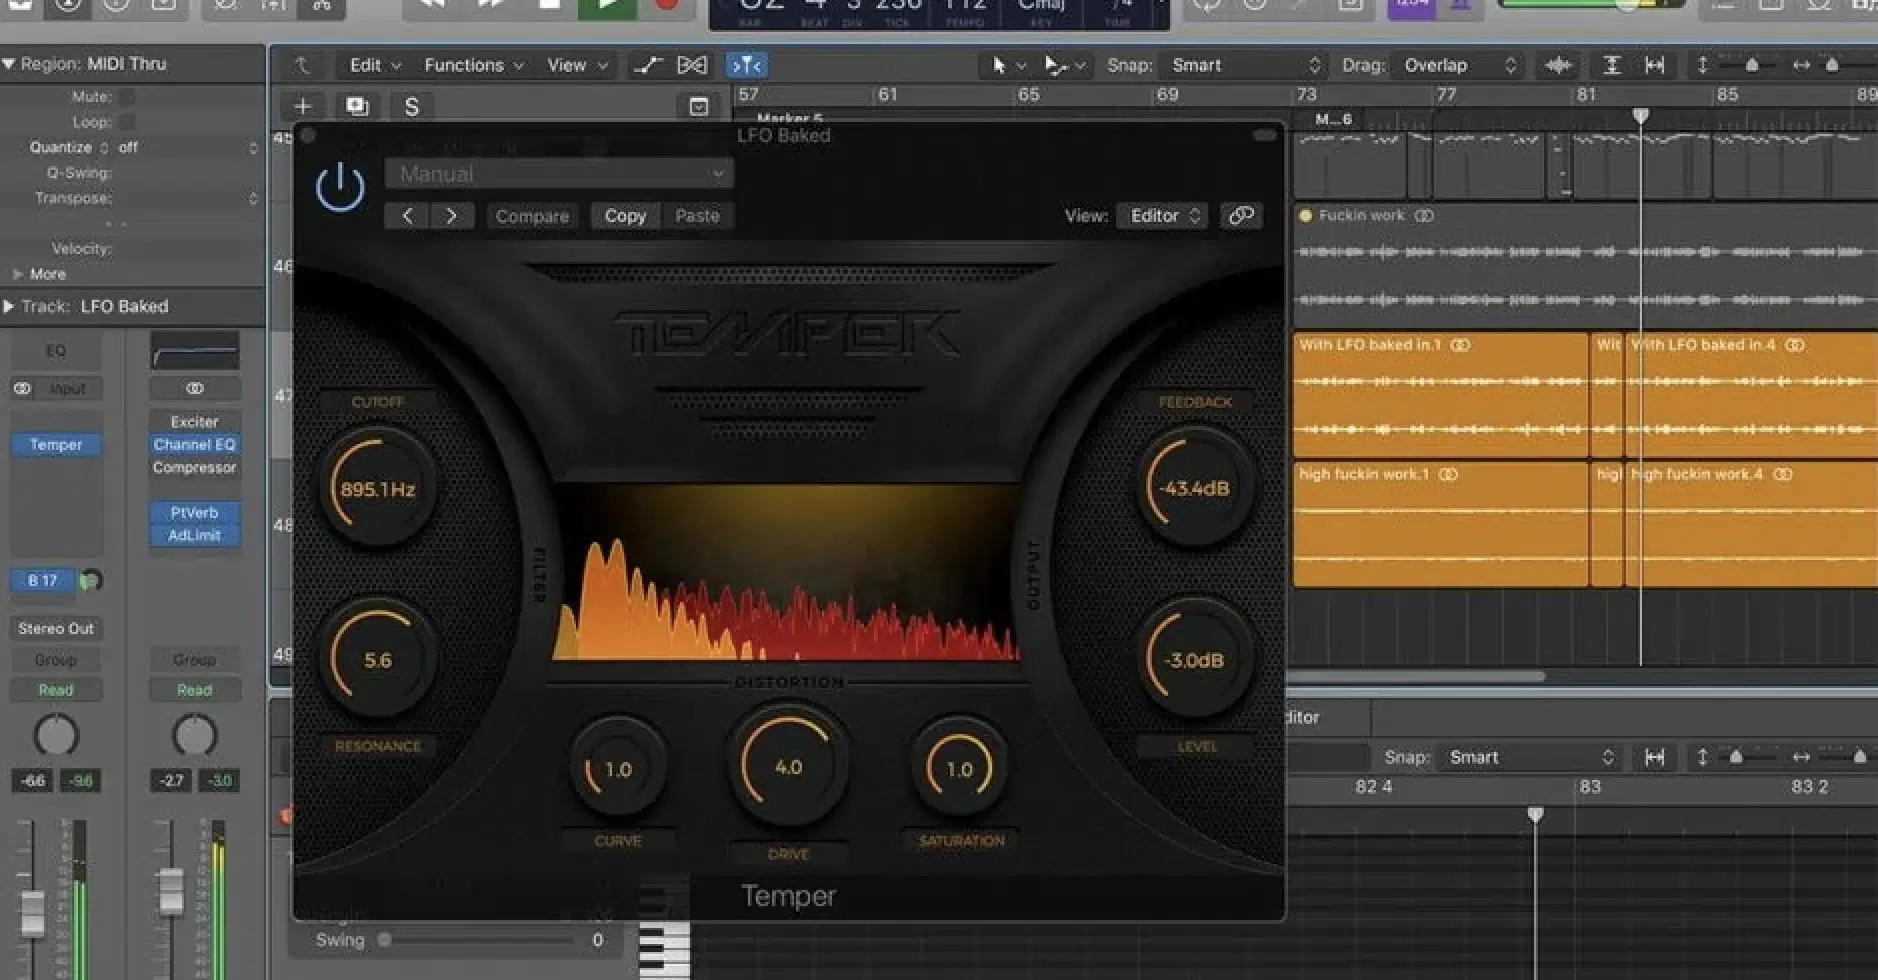Expand the Track LFO Baked inspector
1878x980 pixels.
tap(9, 306)
